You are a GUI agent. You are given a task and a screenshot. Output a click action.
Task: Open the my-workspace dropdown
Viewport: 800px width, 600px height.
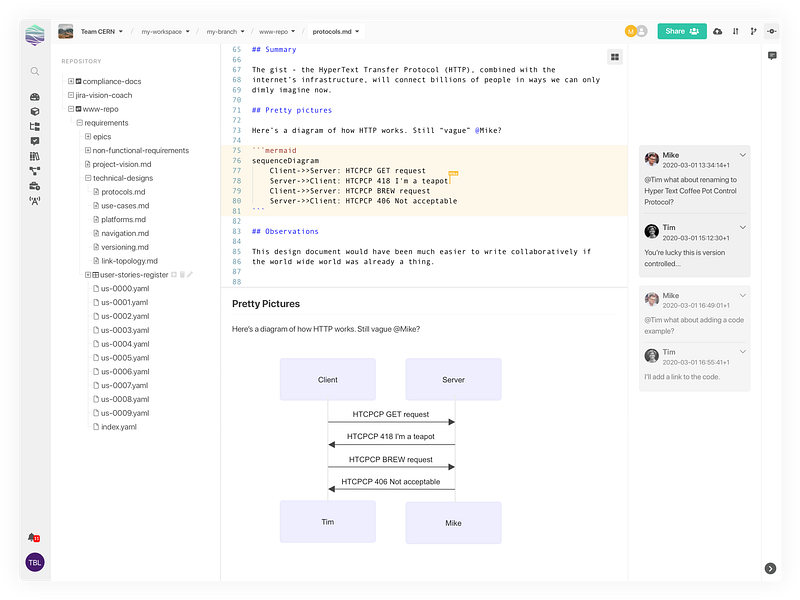(x=165, y=32)
